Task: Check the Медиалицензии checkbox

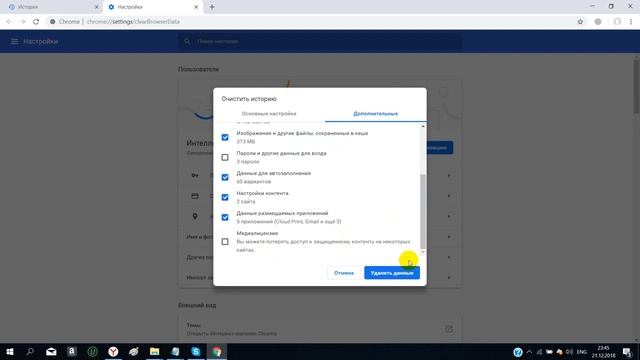Action: [x=225, y=242]
